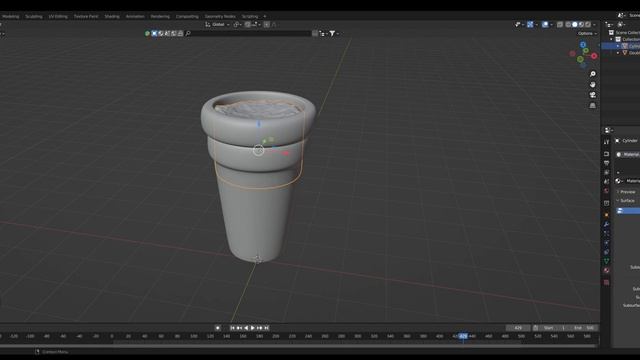Click the play animation button
The width and height of the screenshot is (640, 360).
[x=253, y=328]
